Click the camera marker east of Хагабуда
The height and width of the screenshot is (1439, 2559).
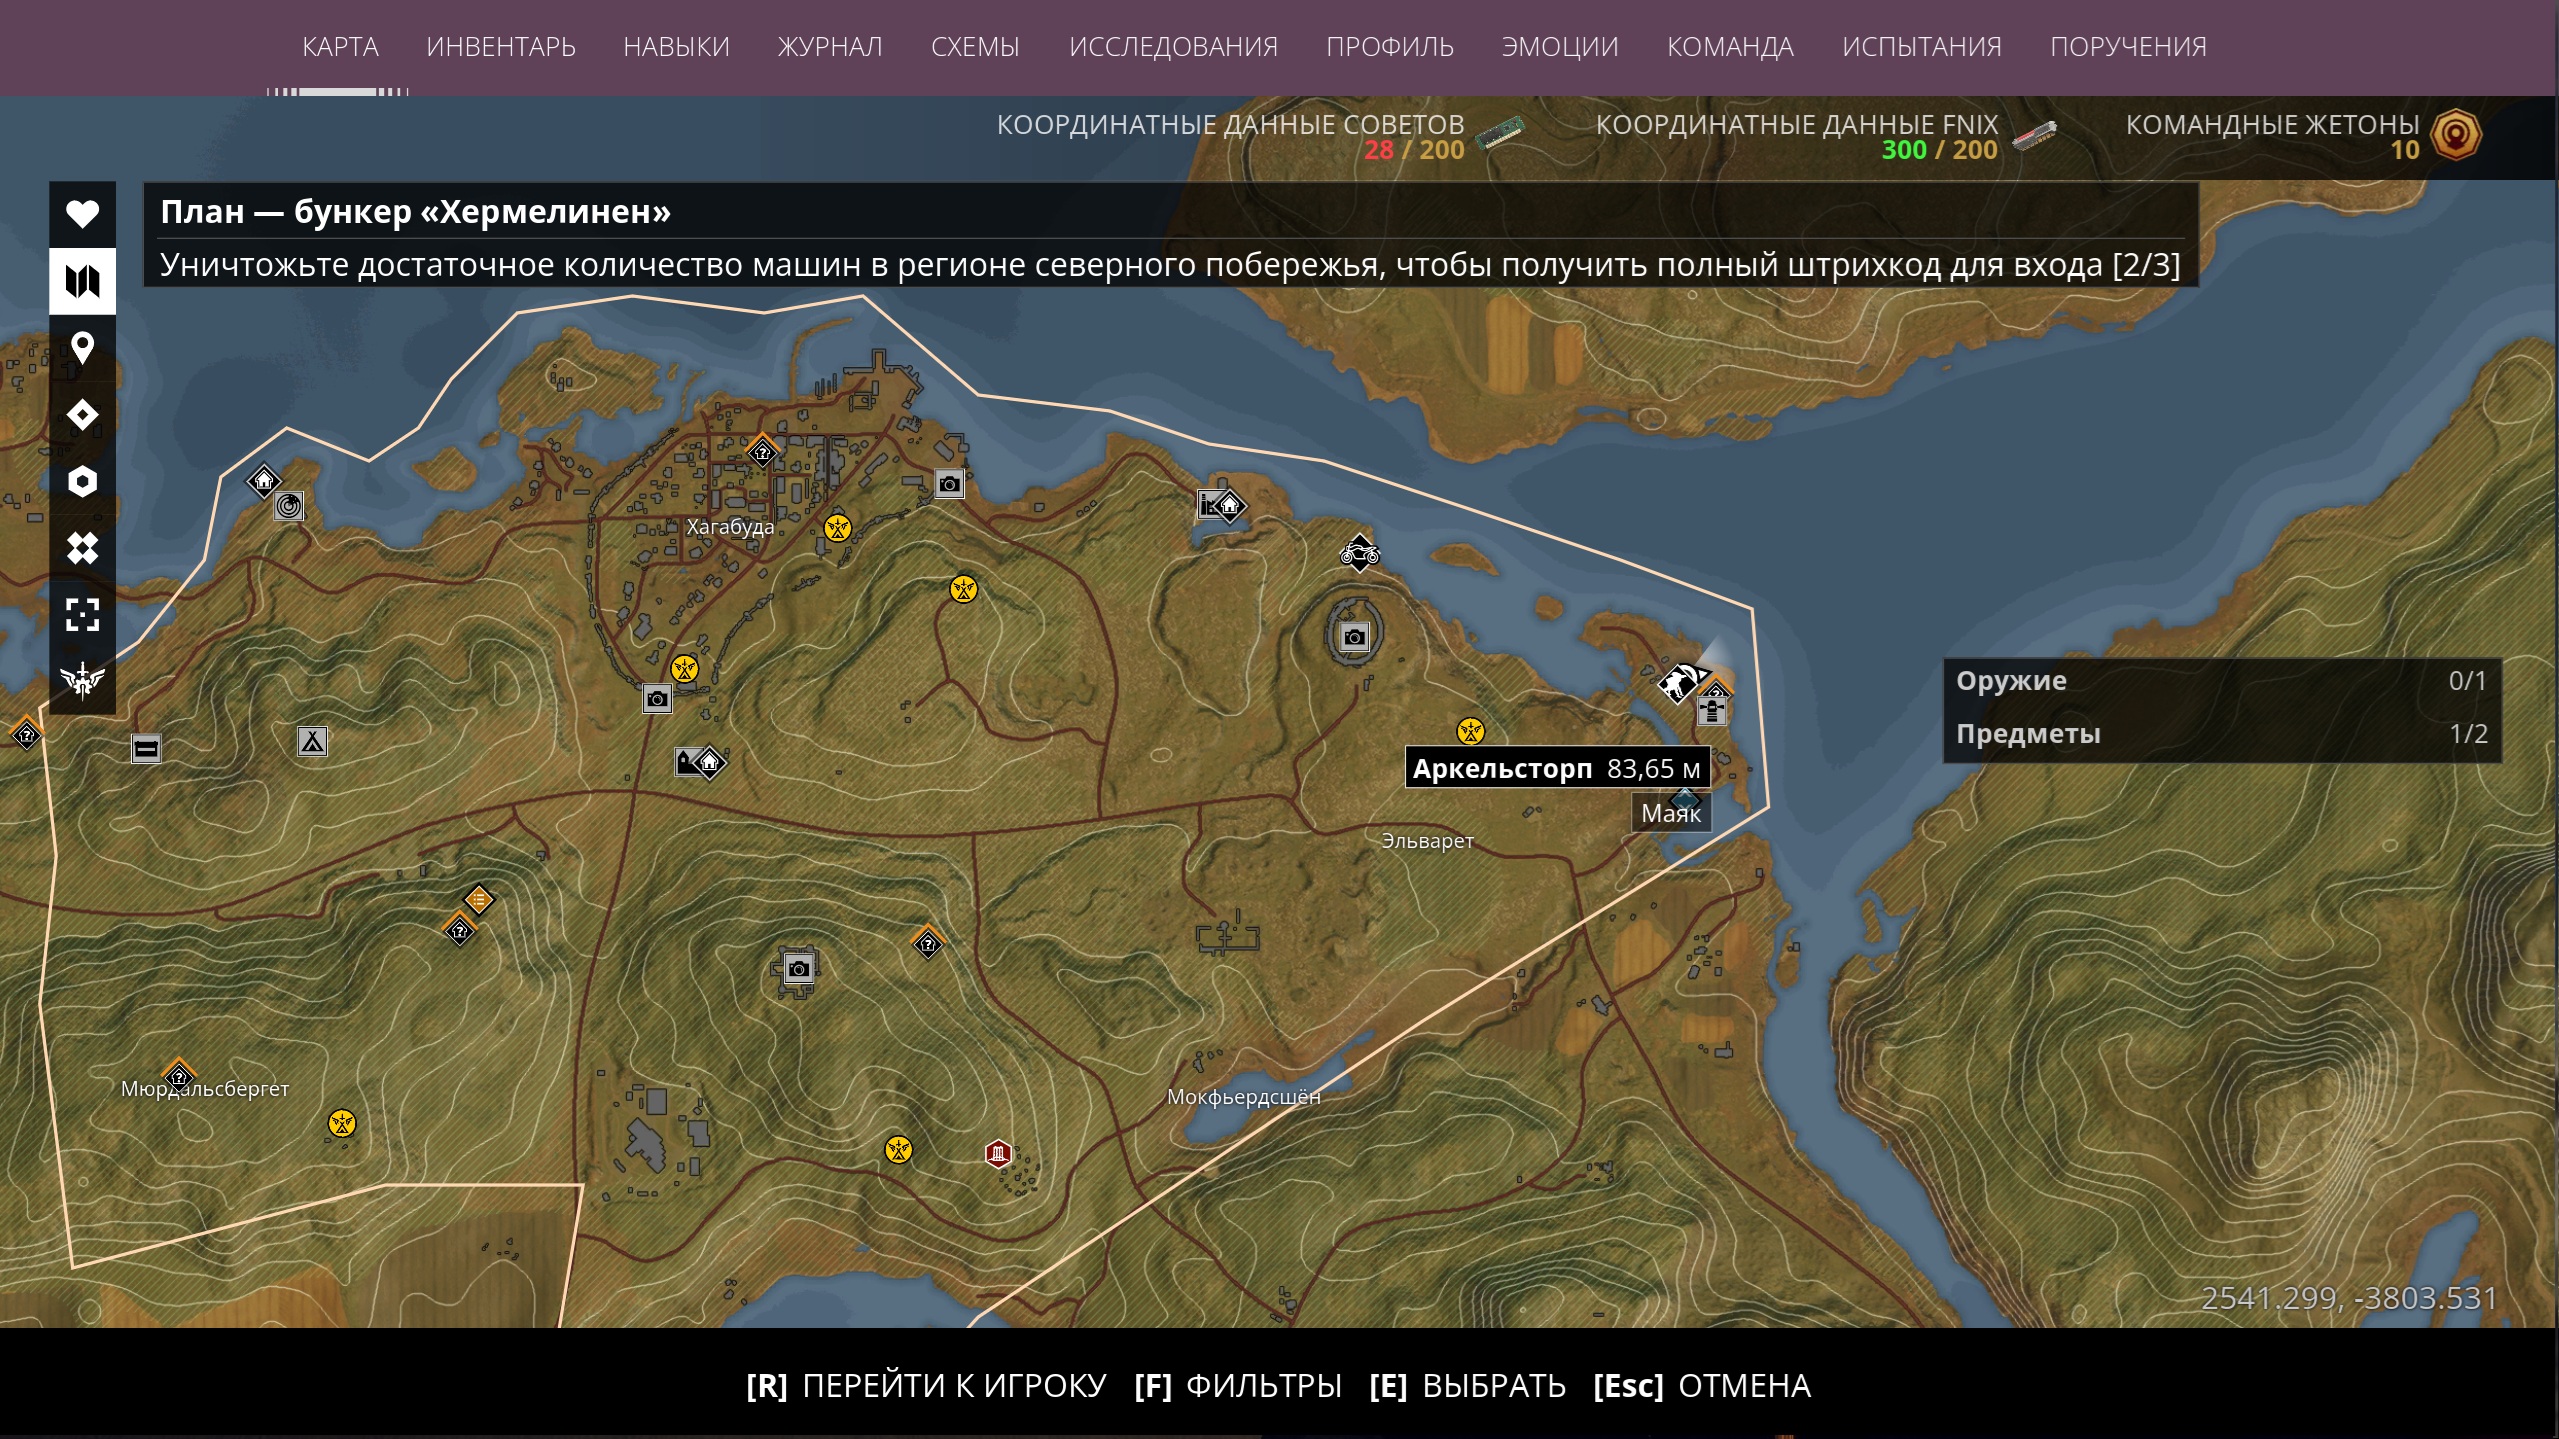(x=949, y=485)
